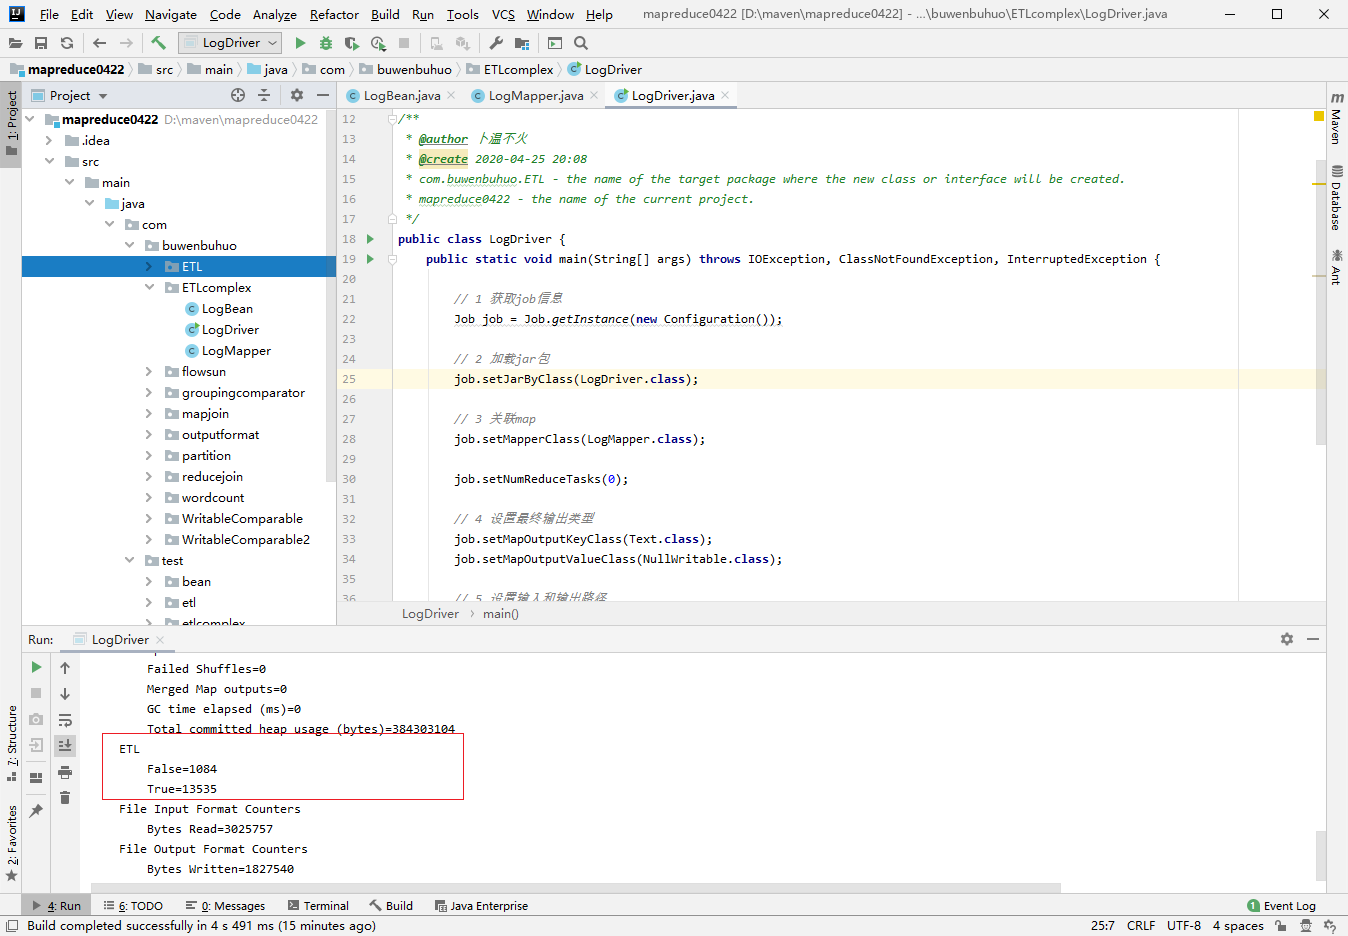Image resolution: width=1348 pixels, height=936 pixels.
Task: Open the Analyze menu
Action: click(x=275, y=14)
